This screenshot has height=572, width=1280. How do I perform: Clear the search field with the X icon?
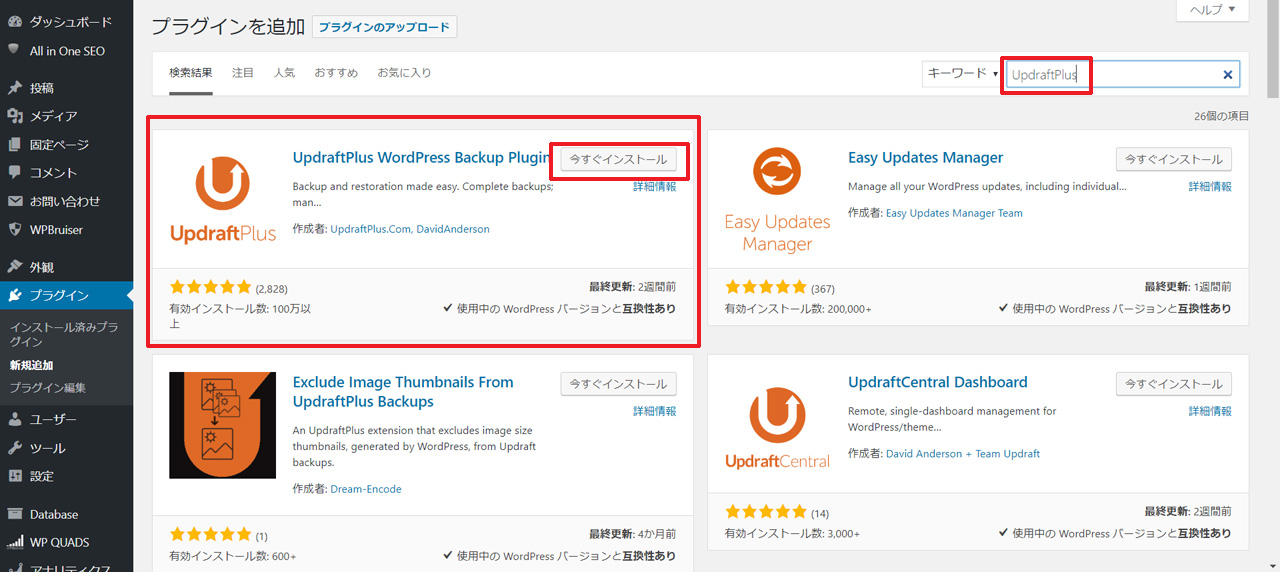(1228, 74)
